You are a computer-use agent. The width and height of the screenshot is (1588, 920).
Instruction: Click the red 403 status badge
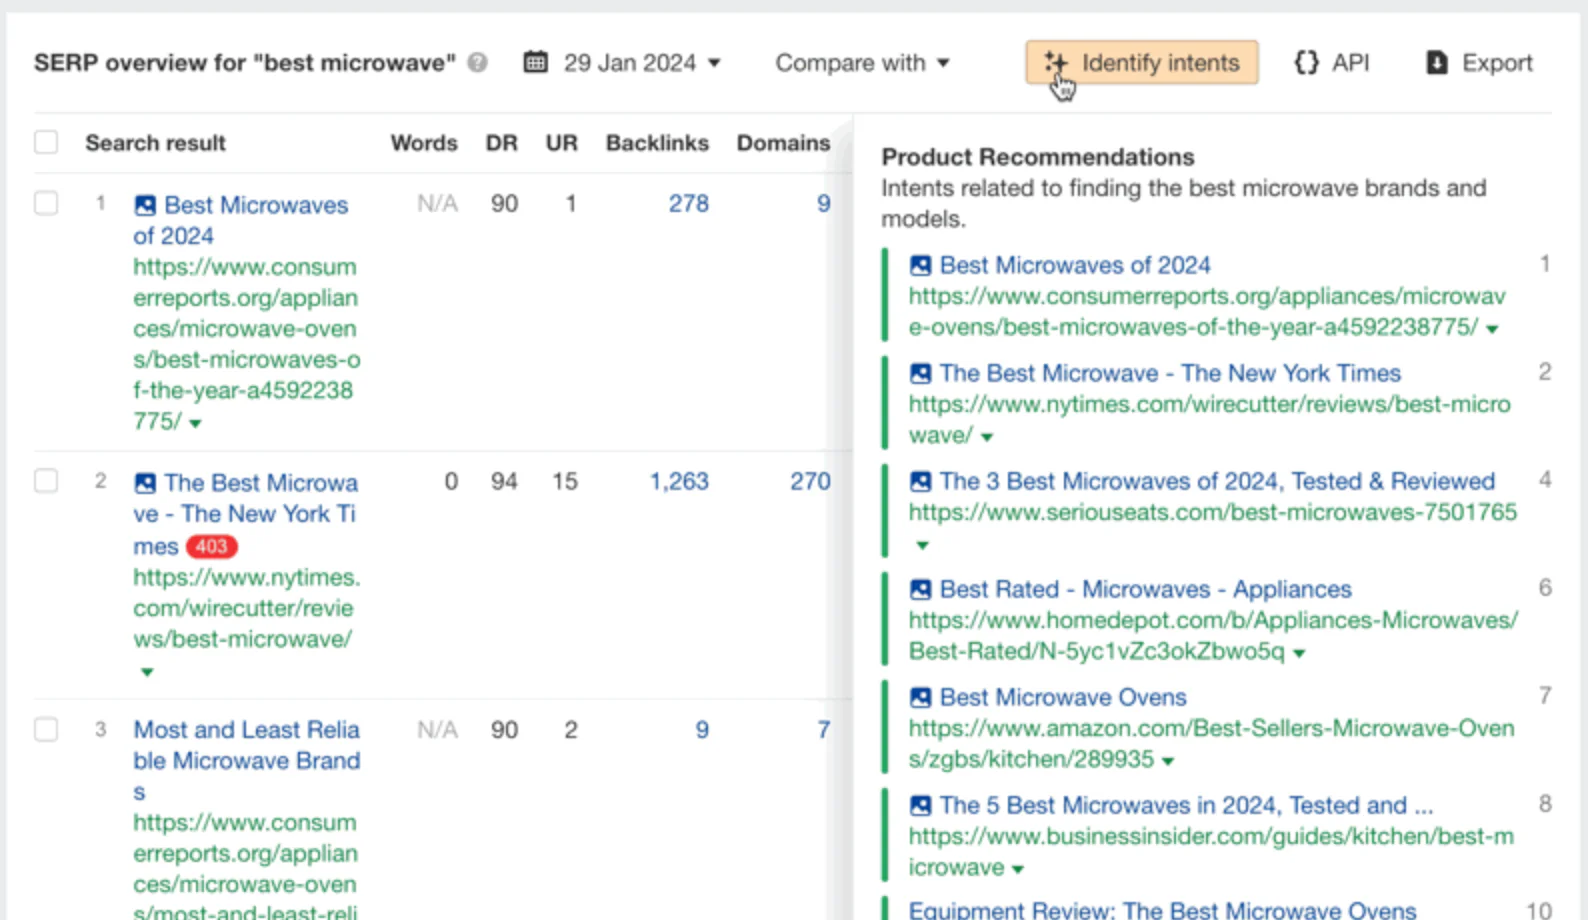211,547
